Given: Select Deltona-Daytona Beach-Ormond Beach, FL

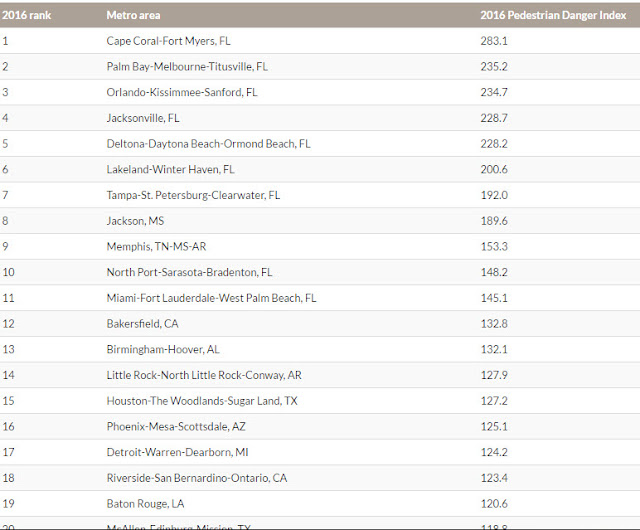Looking at the screenshot, I should 208,144.
